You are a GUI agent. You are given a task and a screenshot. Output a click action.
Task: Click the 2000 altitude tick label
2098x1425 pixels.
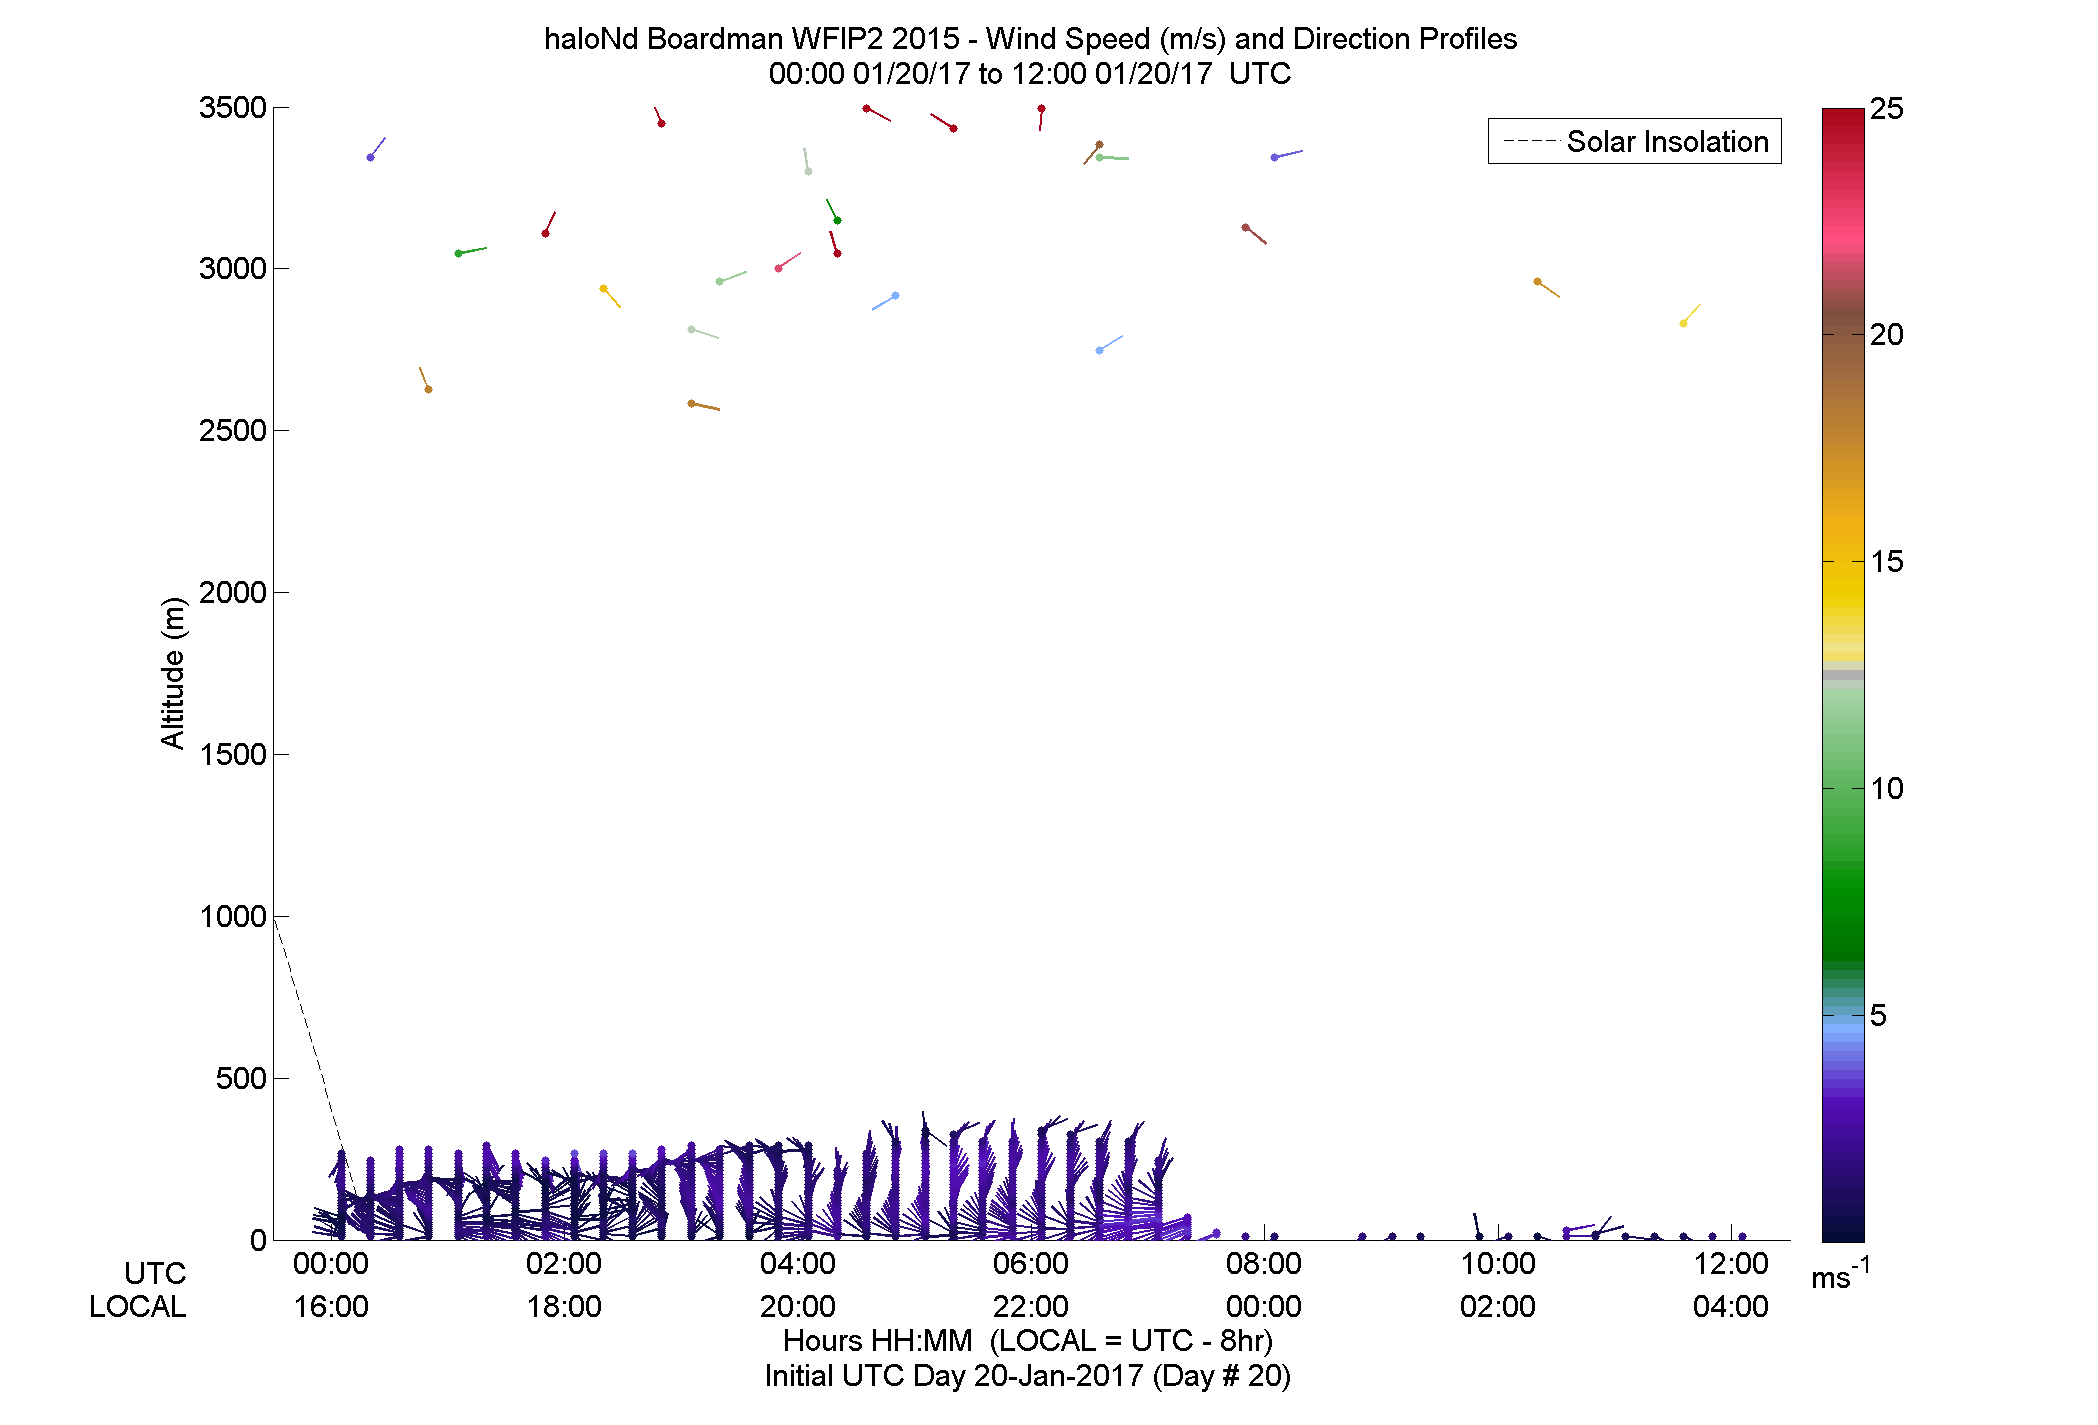(233, 592)
